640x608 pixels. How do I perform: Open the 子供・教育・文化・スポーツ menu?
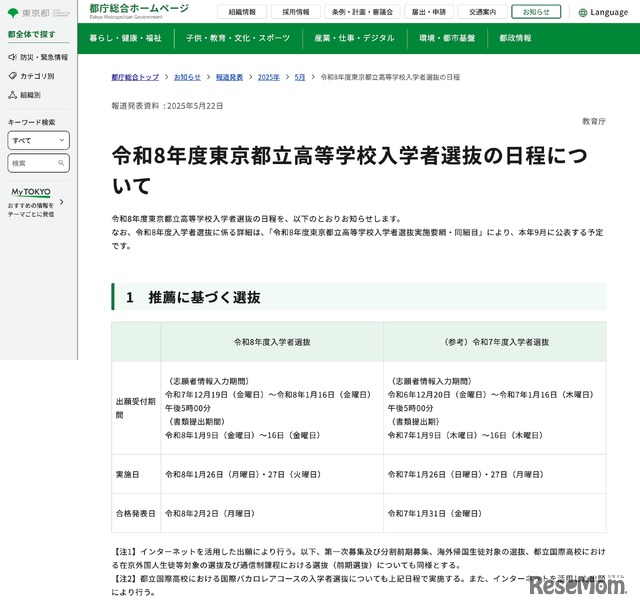coord(238,38)
